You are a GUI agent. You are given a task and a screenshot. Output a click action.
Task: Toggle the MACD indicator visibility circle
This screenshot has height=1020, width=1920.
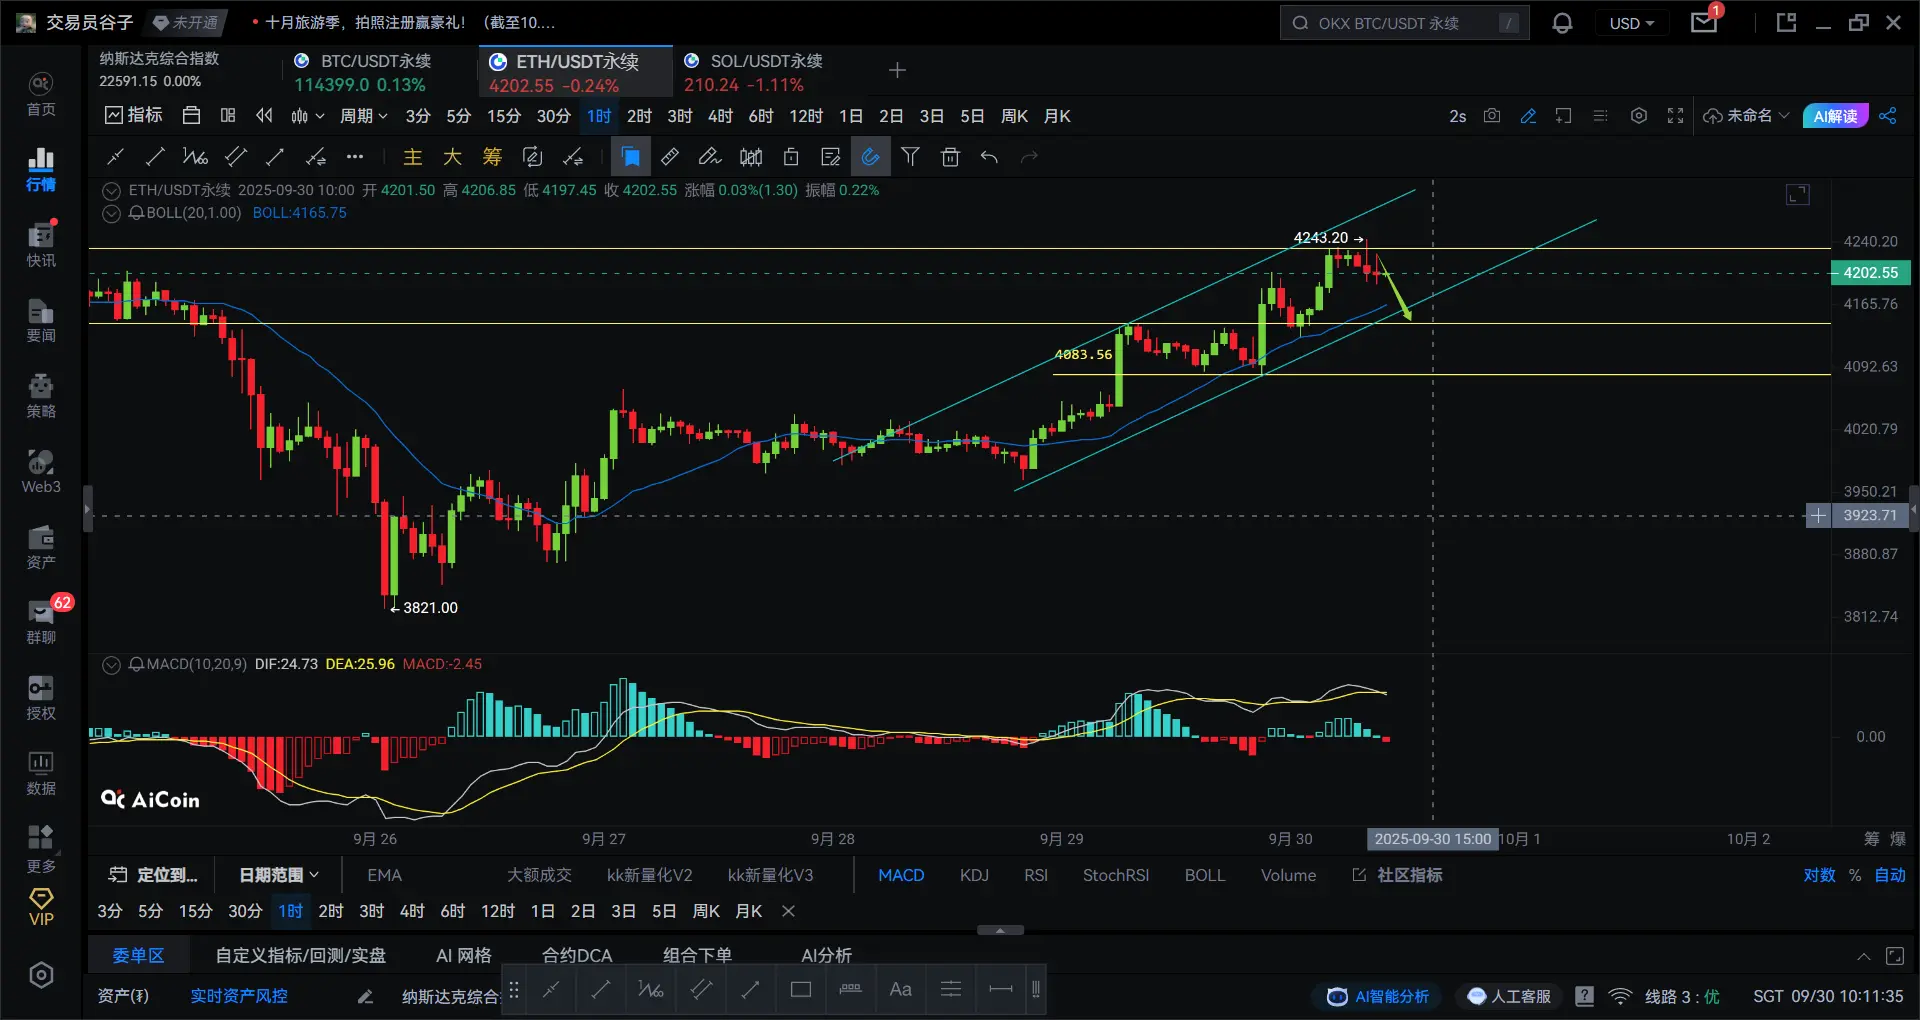pos(111,664)
